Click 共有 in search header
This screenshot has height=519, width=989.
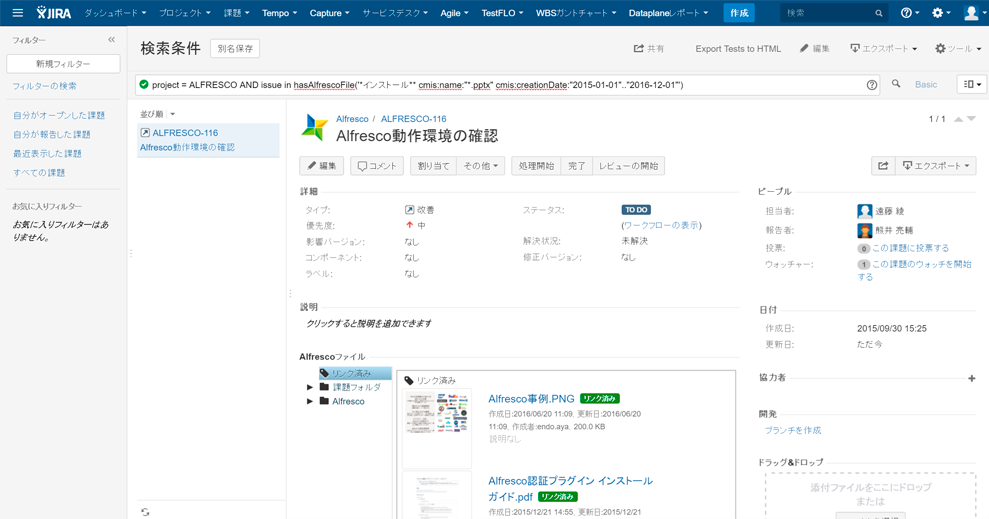coord(649,49)
